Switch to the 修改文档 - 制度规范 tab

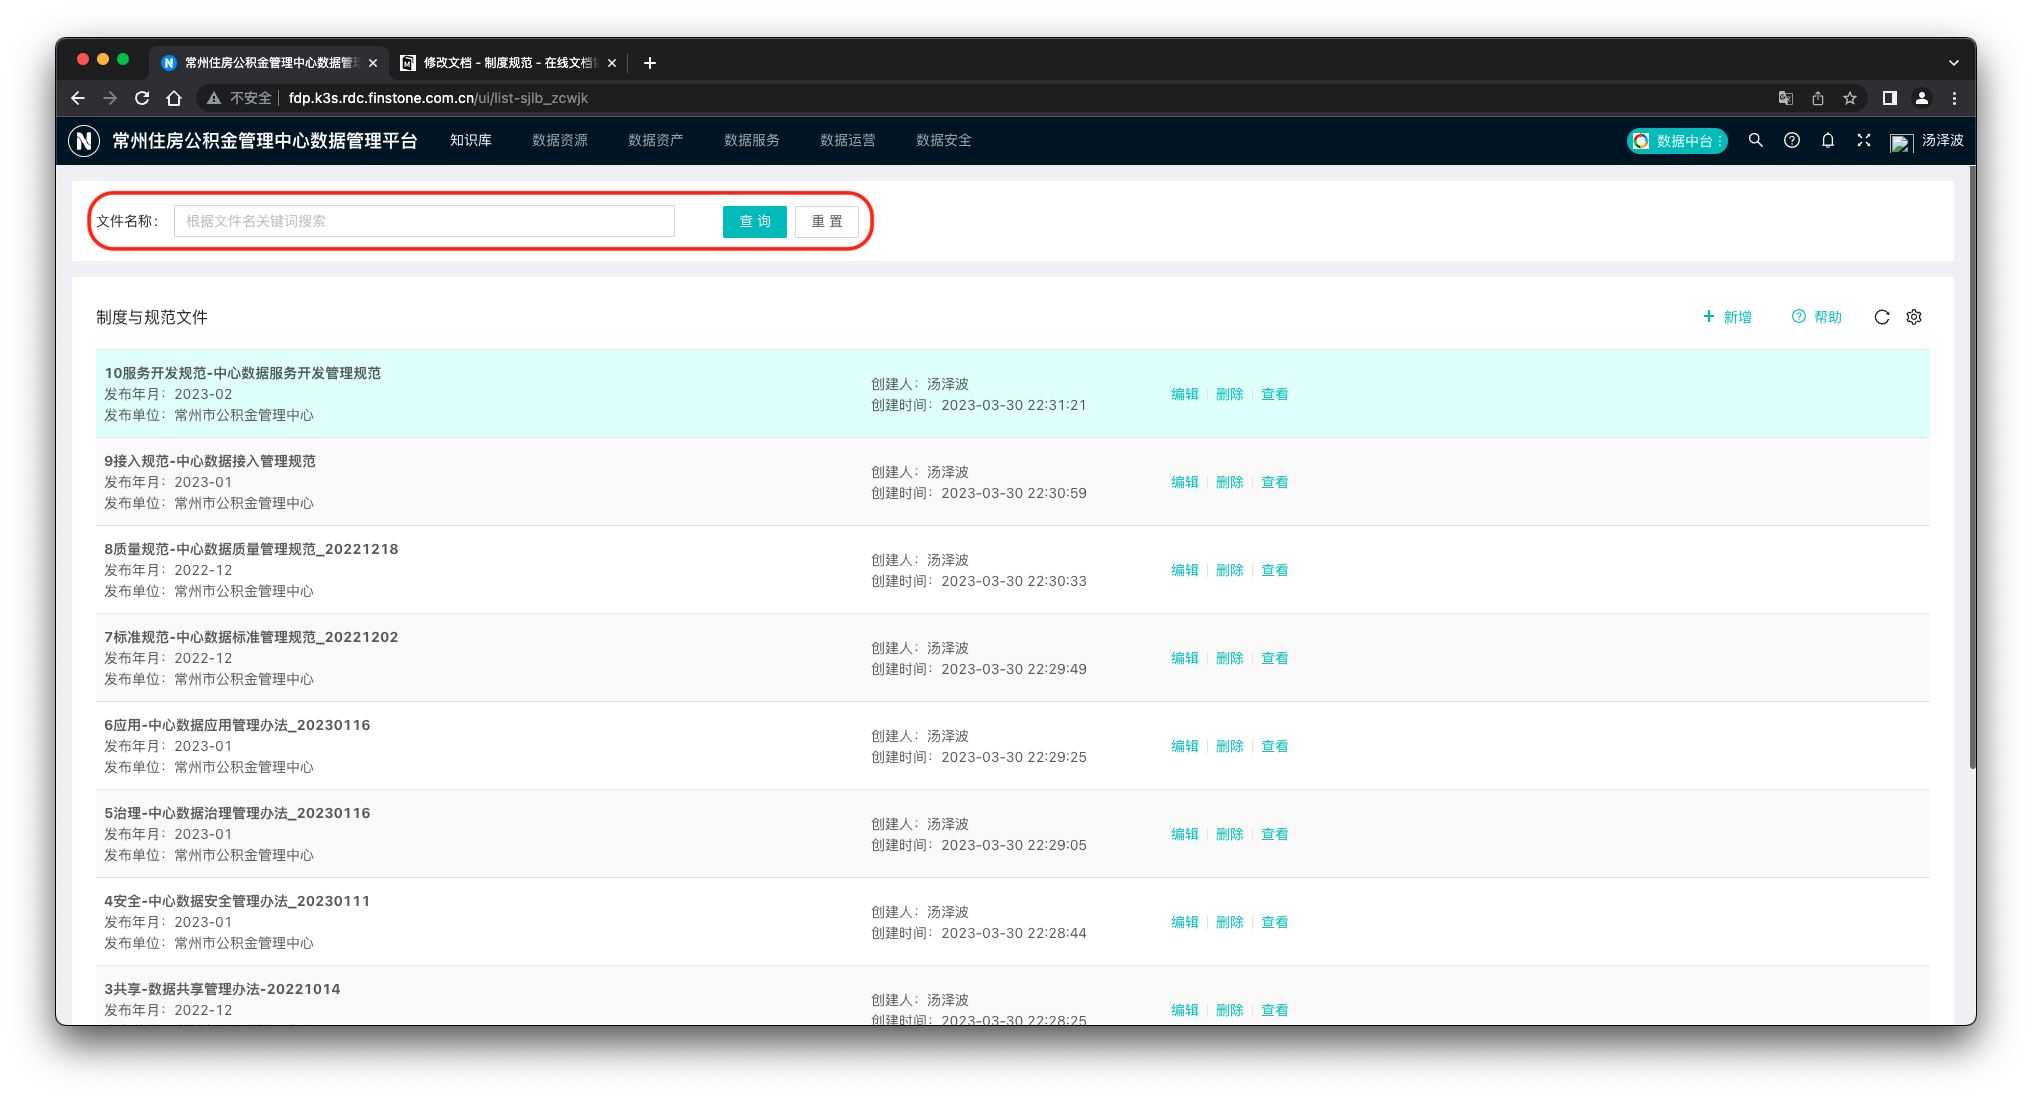508,63
